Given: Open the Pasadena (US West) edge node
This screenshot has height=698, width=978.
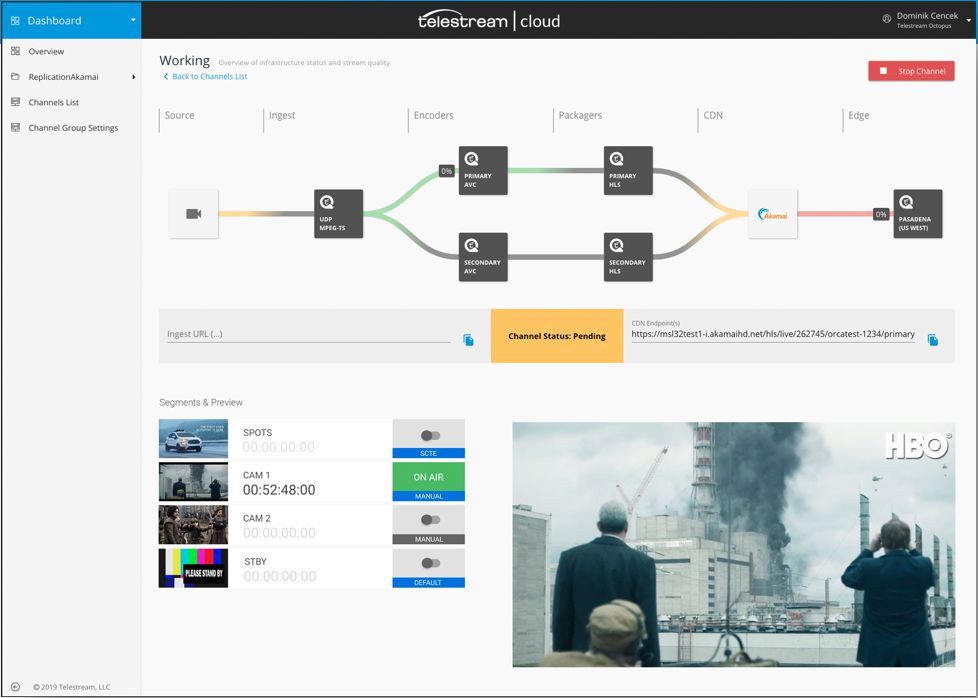Looking at the screenshot, I should (917, 214).
